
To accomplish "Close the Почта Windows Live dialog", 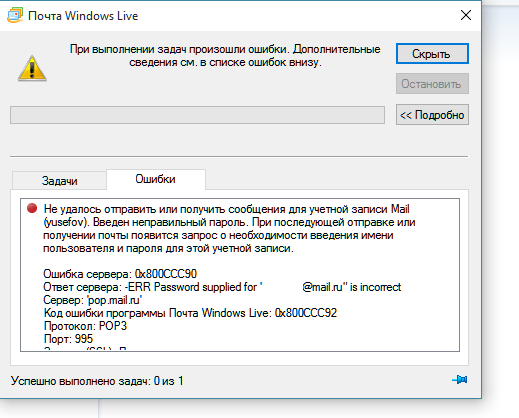I will tap(466, 15).
